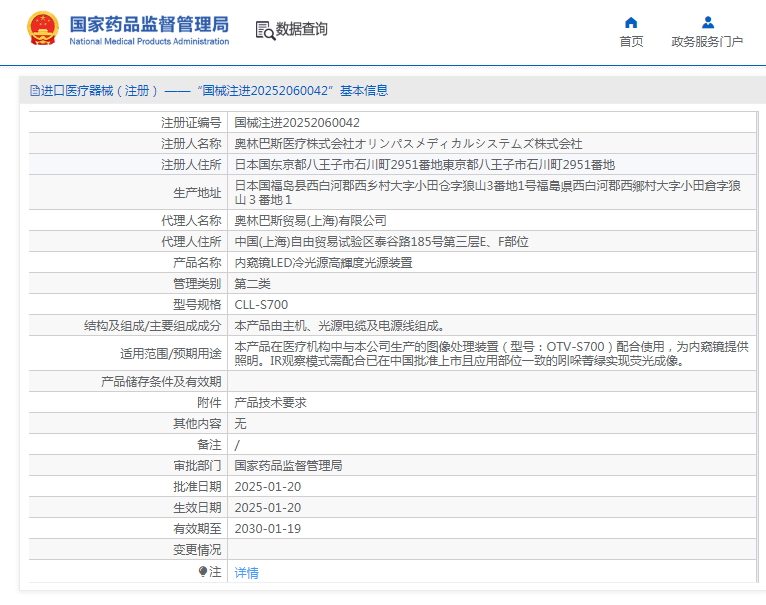The image size is (766, 605).
Task: Select the 产品名称 label
Action: pyautogui.click(x=197, y=262)
